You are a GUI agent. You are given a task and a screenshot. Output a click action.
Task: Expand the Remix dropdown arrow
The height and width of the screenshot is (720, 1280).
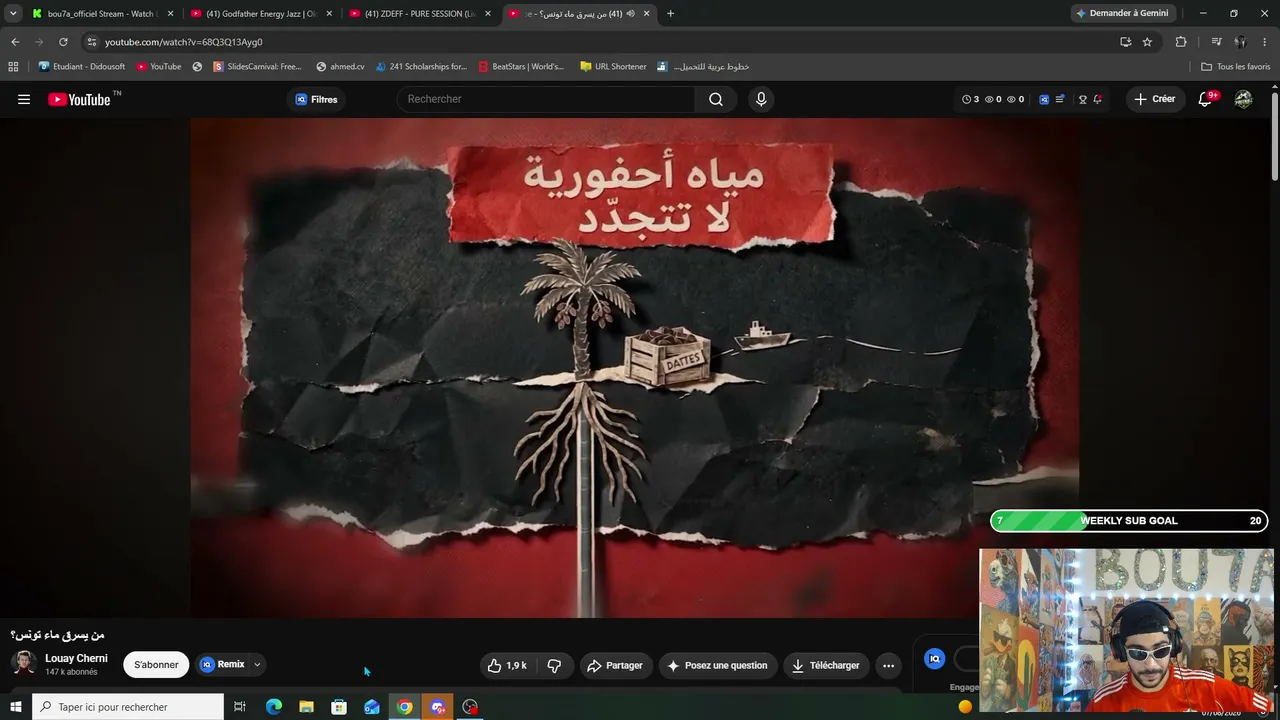click(257, 665)
